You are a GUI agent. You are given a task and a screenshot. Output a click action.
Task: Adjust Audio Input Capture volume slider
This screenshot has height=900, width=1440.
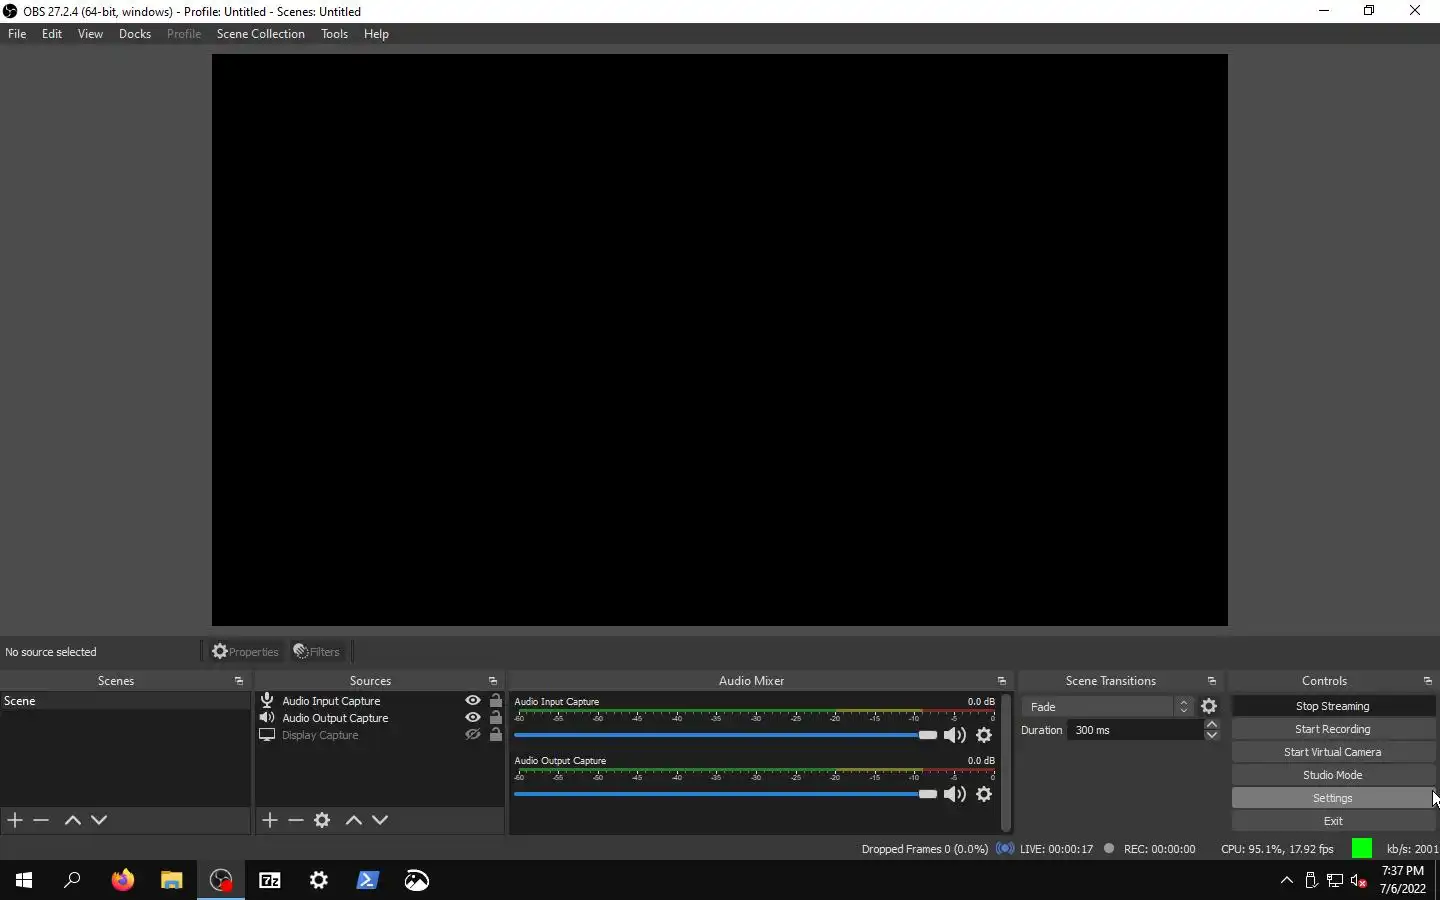click(x=725, y=735)
